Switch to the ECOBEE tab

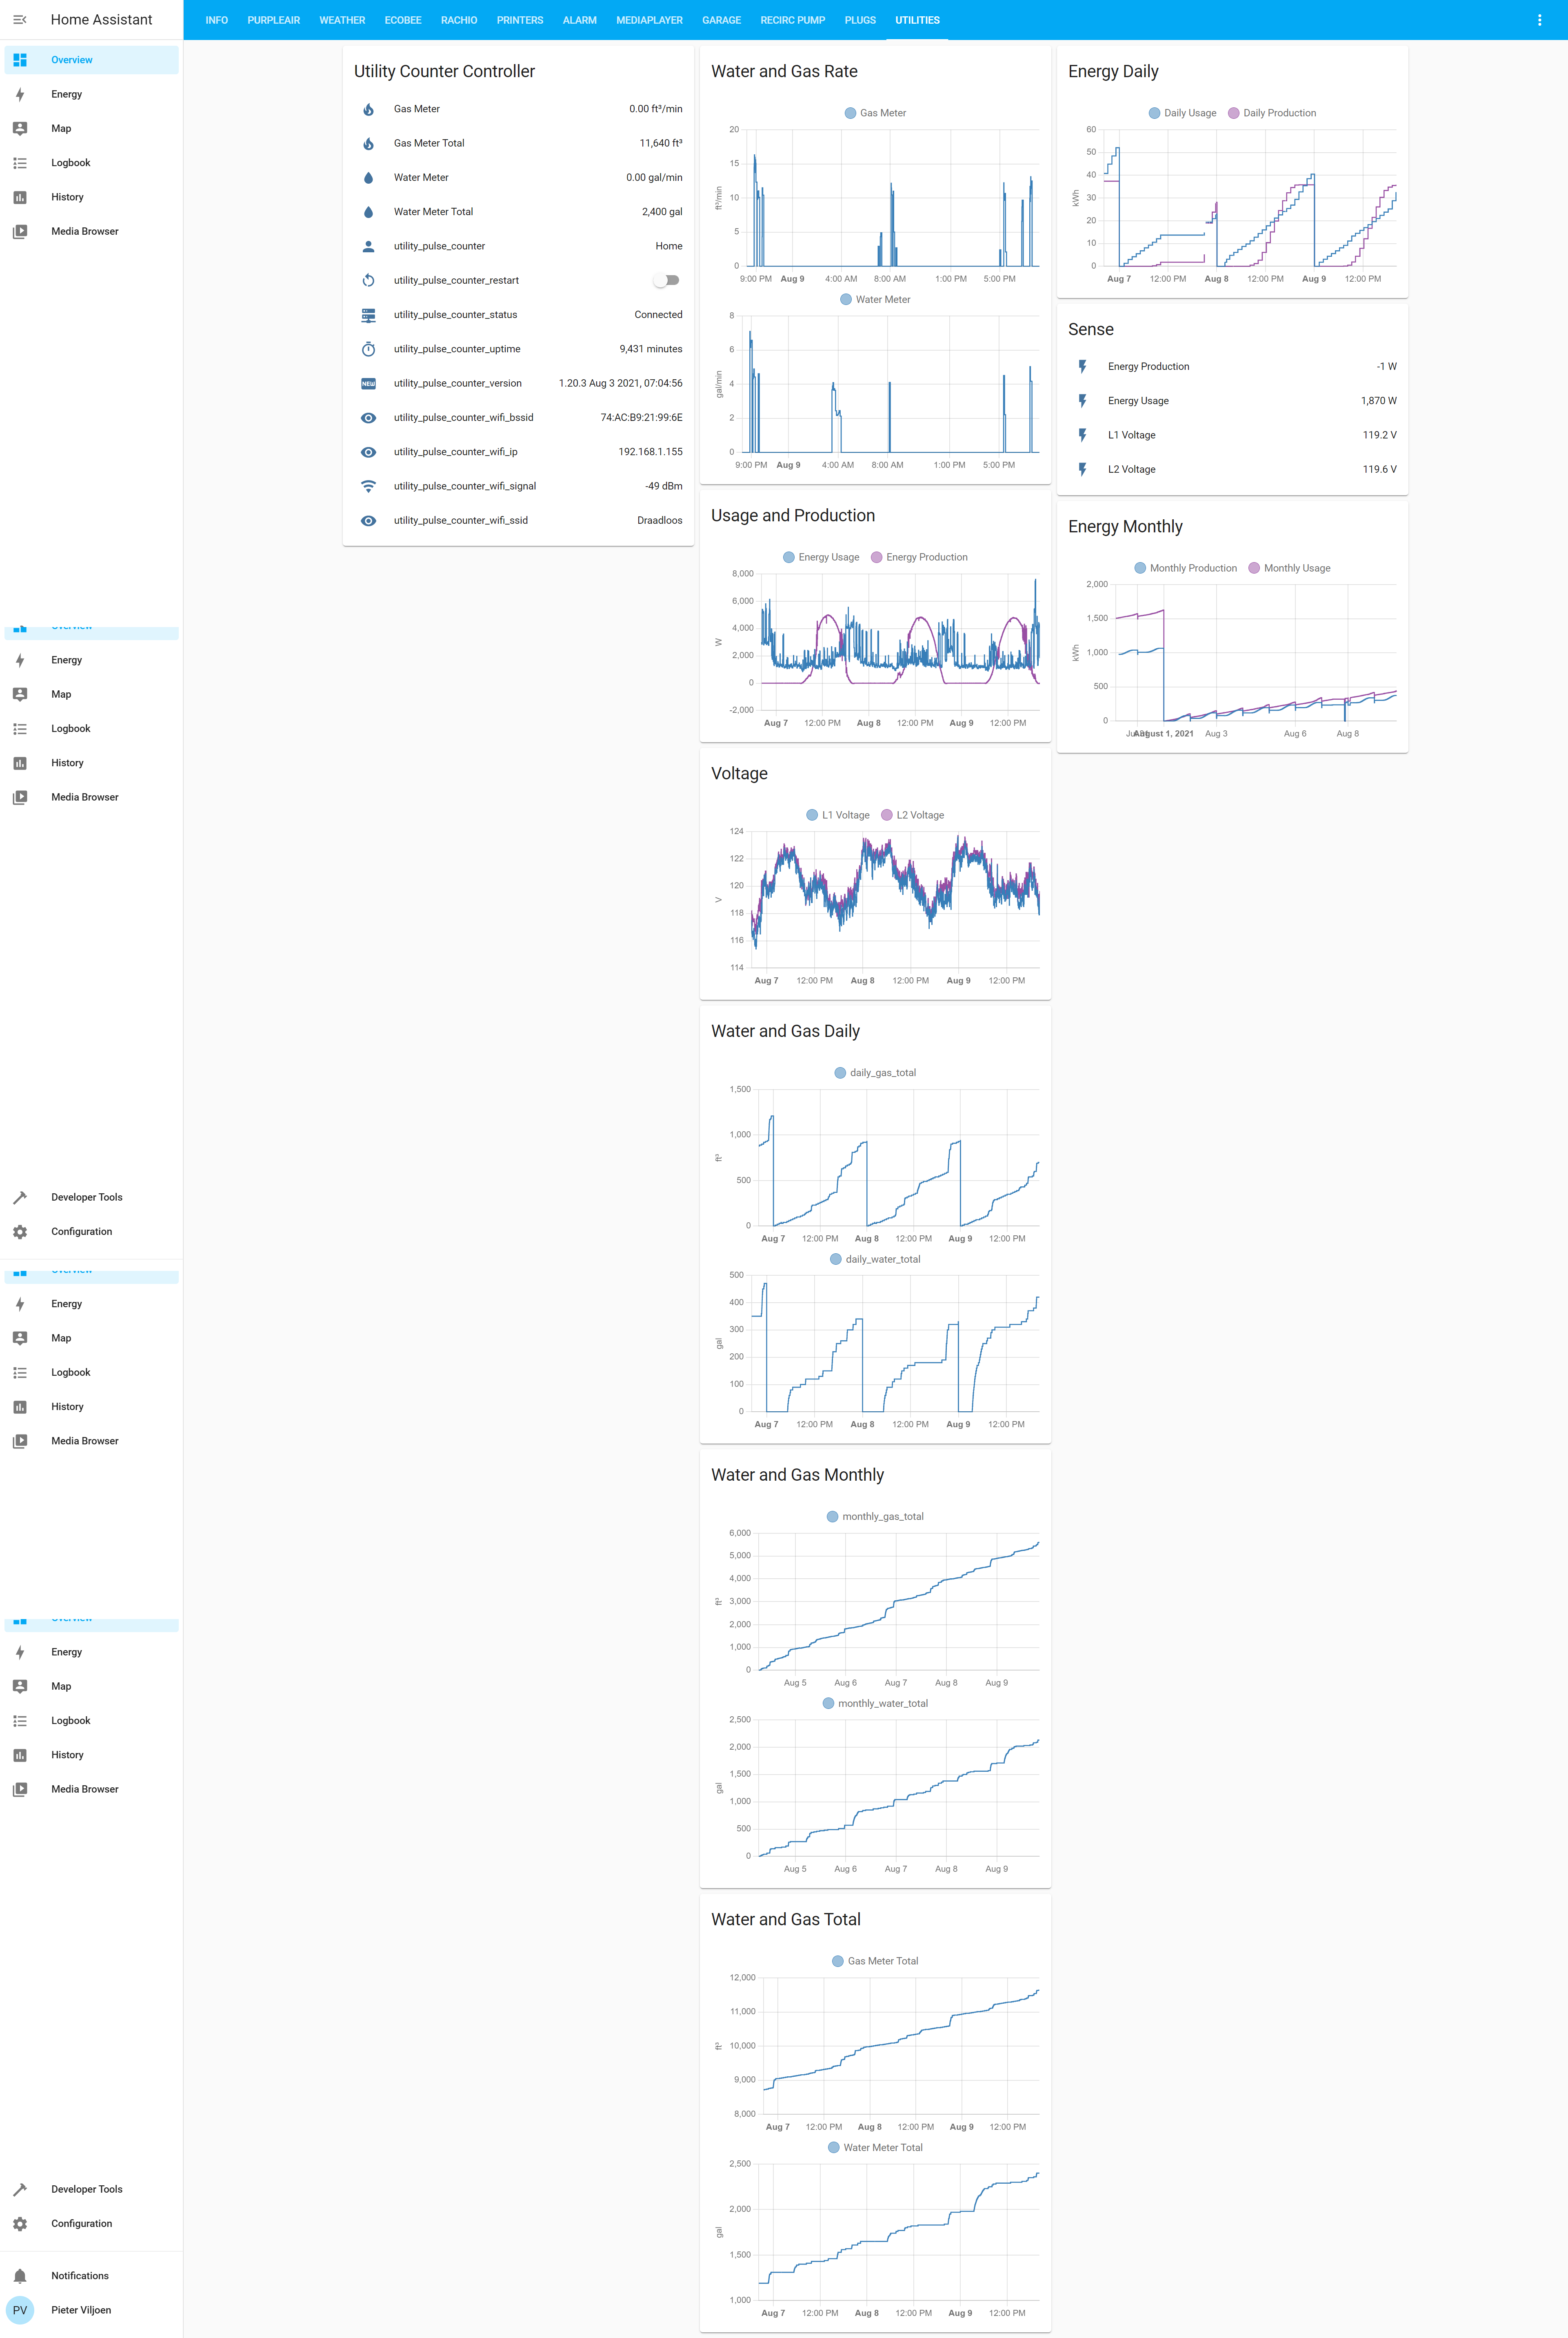(403, 20)
